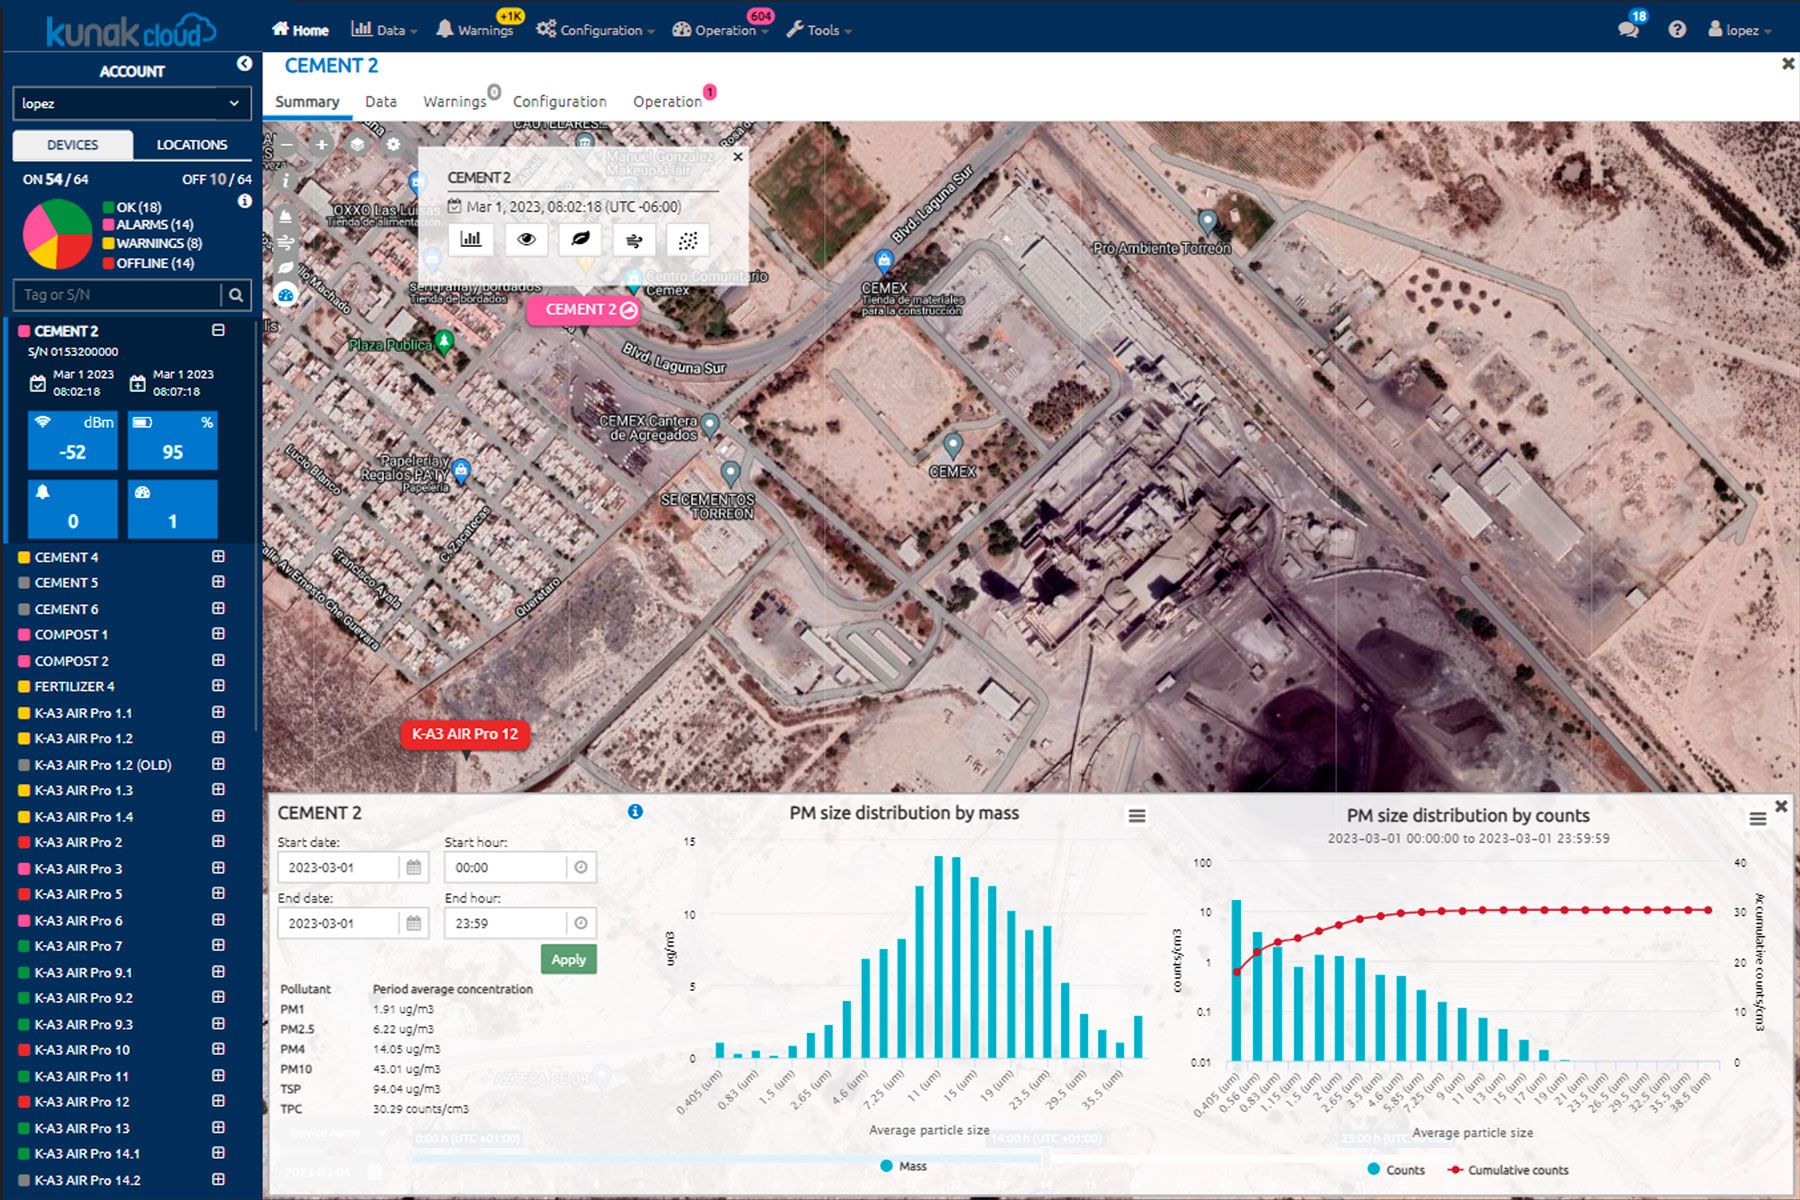
Task: Open the end date calendar picker icon
Action: coord(414,923)
